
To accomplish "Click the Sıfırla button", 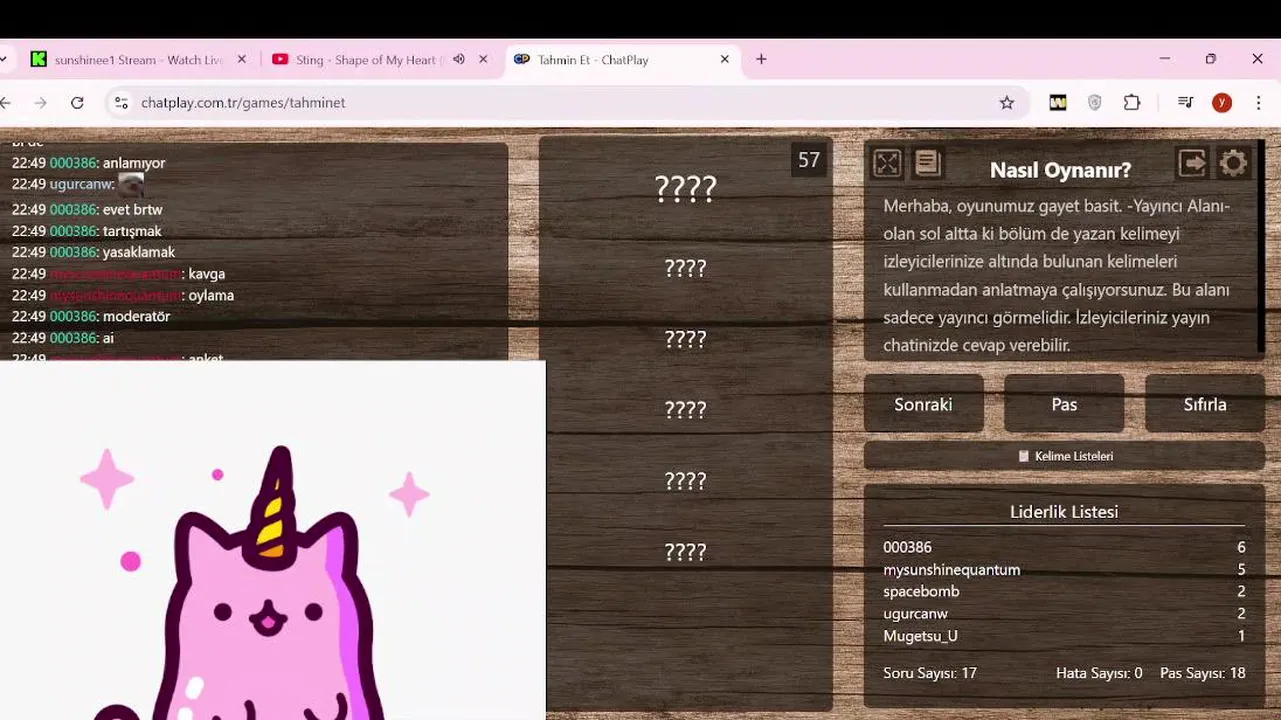I will [1205, 404].
